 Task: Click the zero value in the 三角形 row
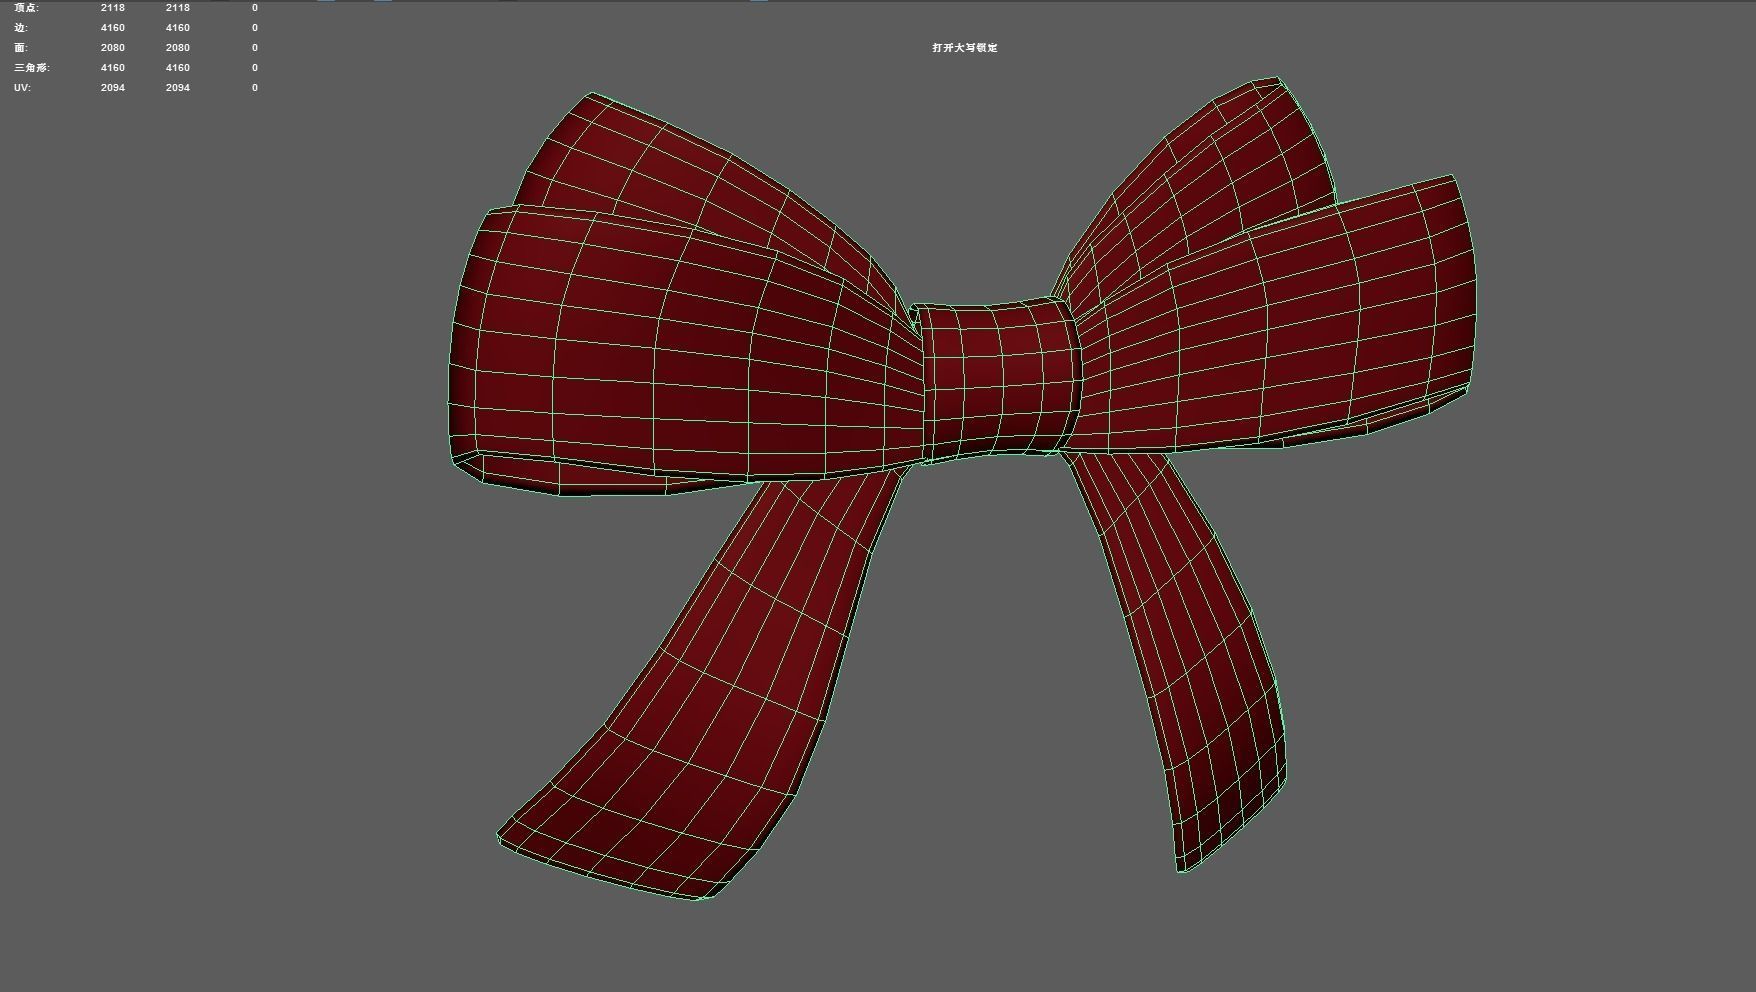click(x=255, y=68)
